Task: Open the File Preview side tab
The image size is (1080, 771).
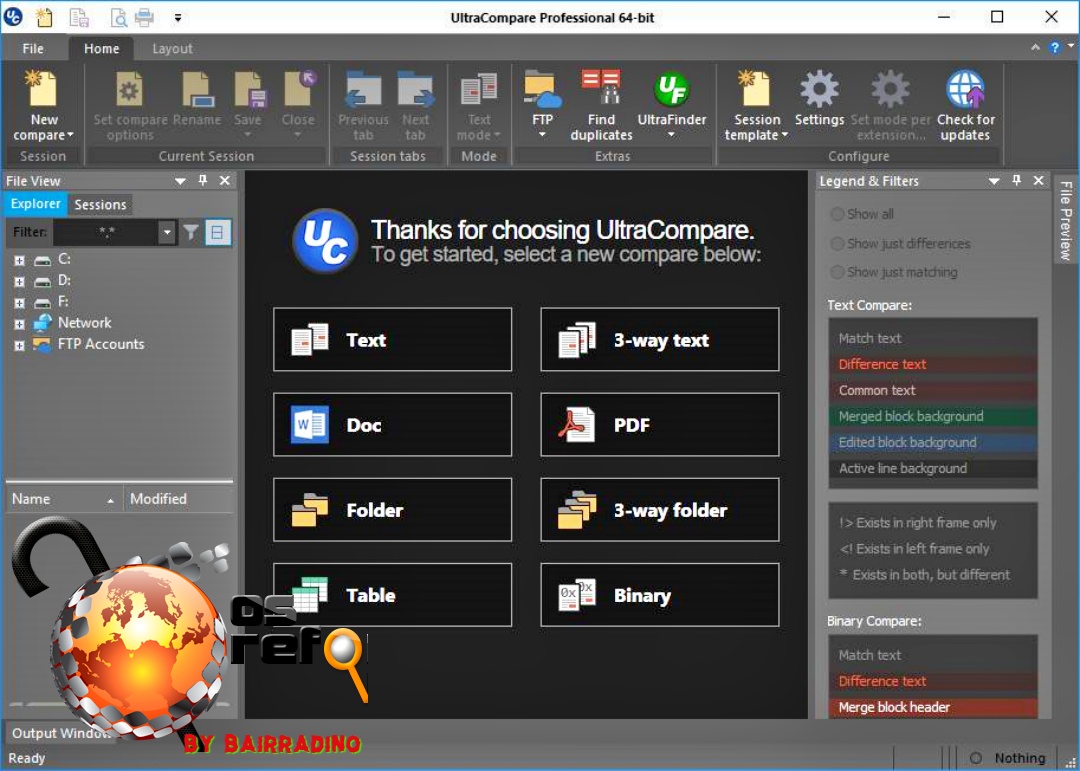Action: click(1066, 220)
